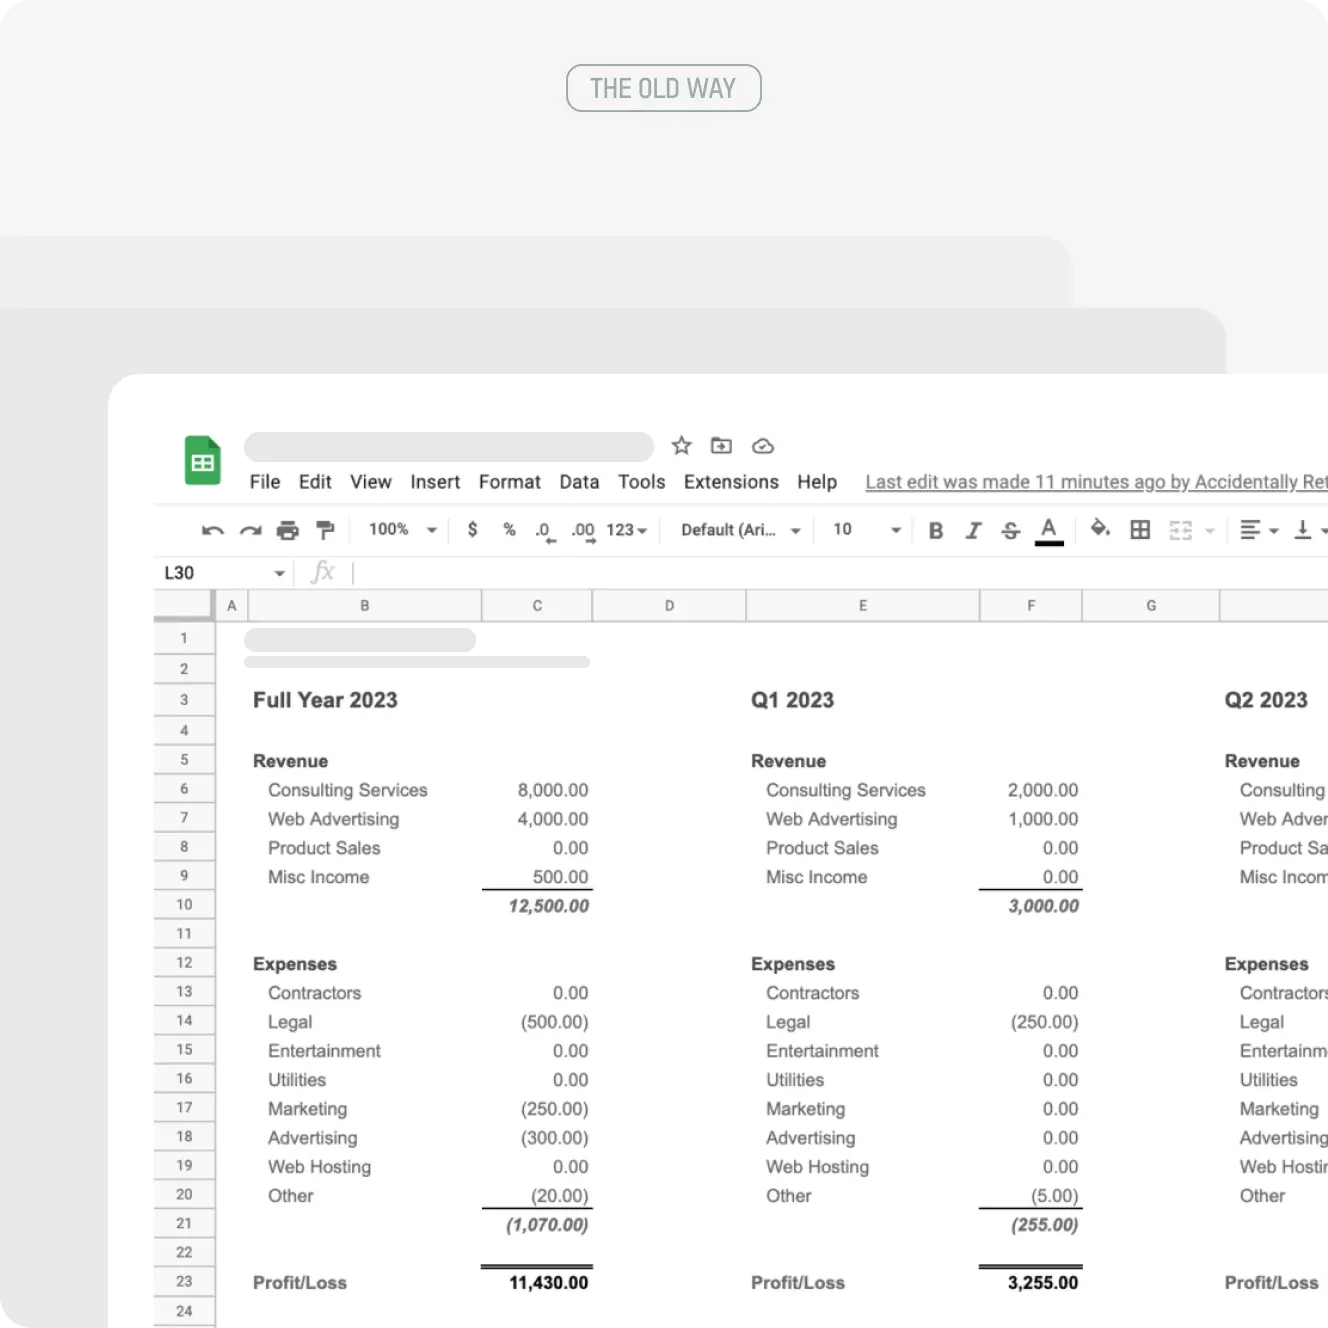
Task: Toggle italic formatting
Action: tap(973, 530)
